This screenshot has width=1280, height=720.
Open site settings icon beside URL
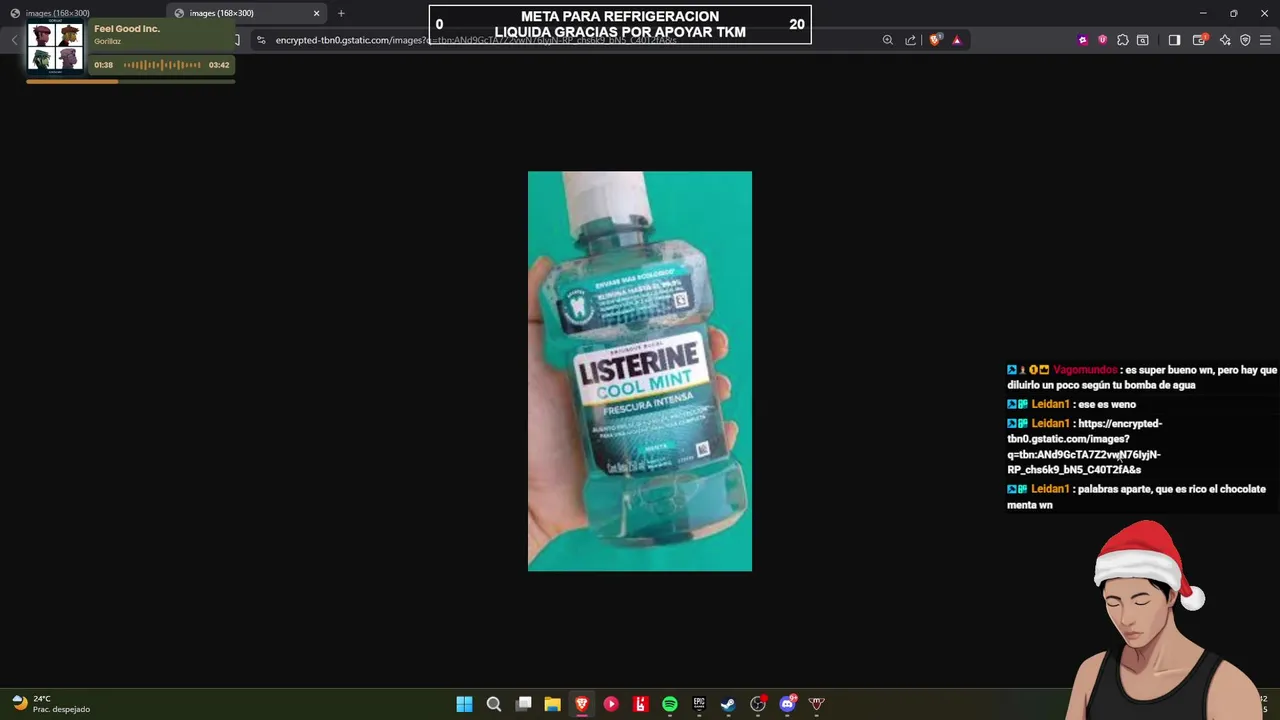(261, 40)
